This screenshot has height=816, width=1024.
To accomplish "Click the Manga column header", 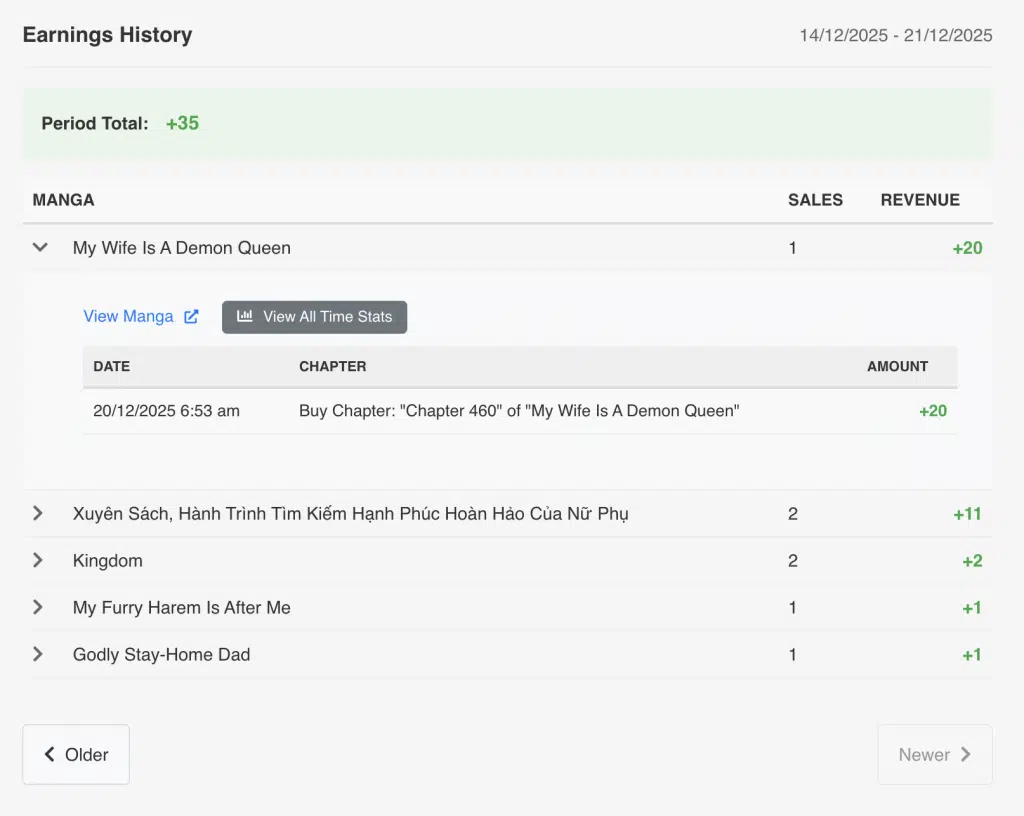I will coord(63,200).
